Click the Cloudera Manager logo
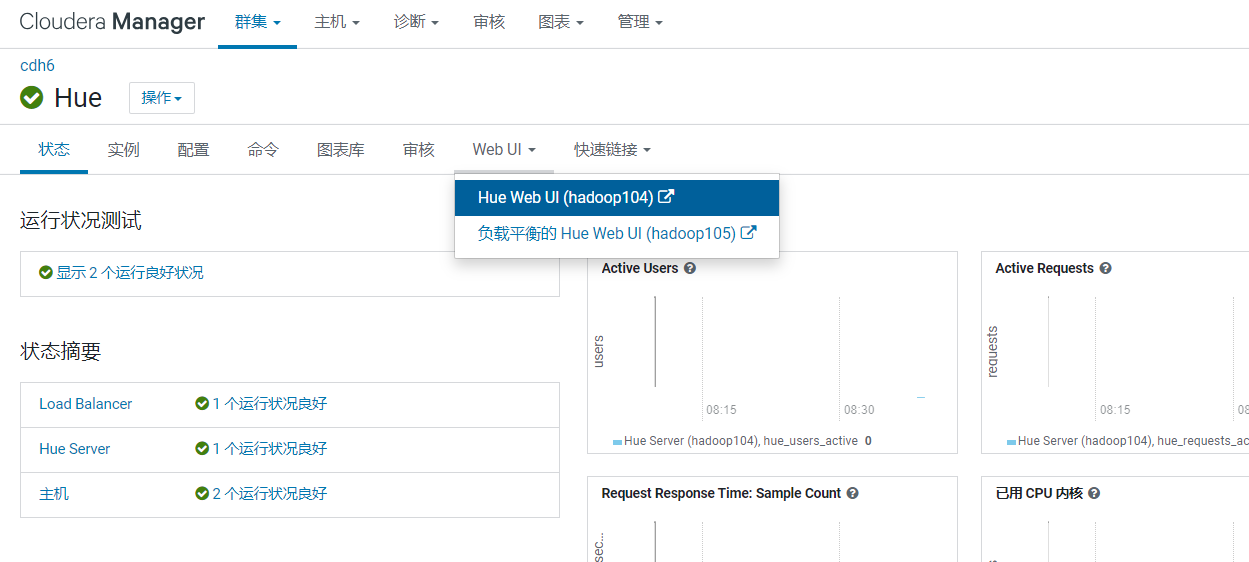 [x=112, y=21]
